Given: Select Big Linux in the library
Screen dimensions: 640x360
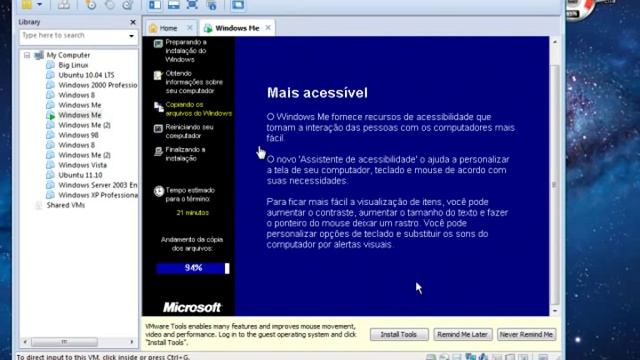Looking at the screenshot, I should 73,65.
